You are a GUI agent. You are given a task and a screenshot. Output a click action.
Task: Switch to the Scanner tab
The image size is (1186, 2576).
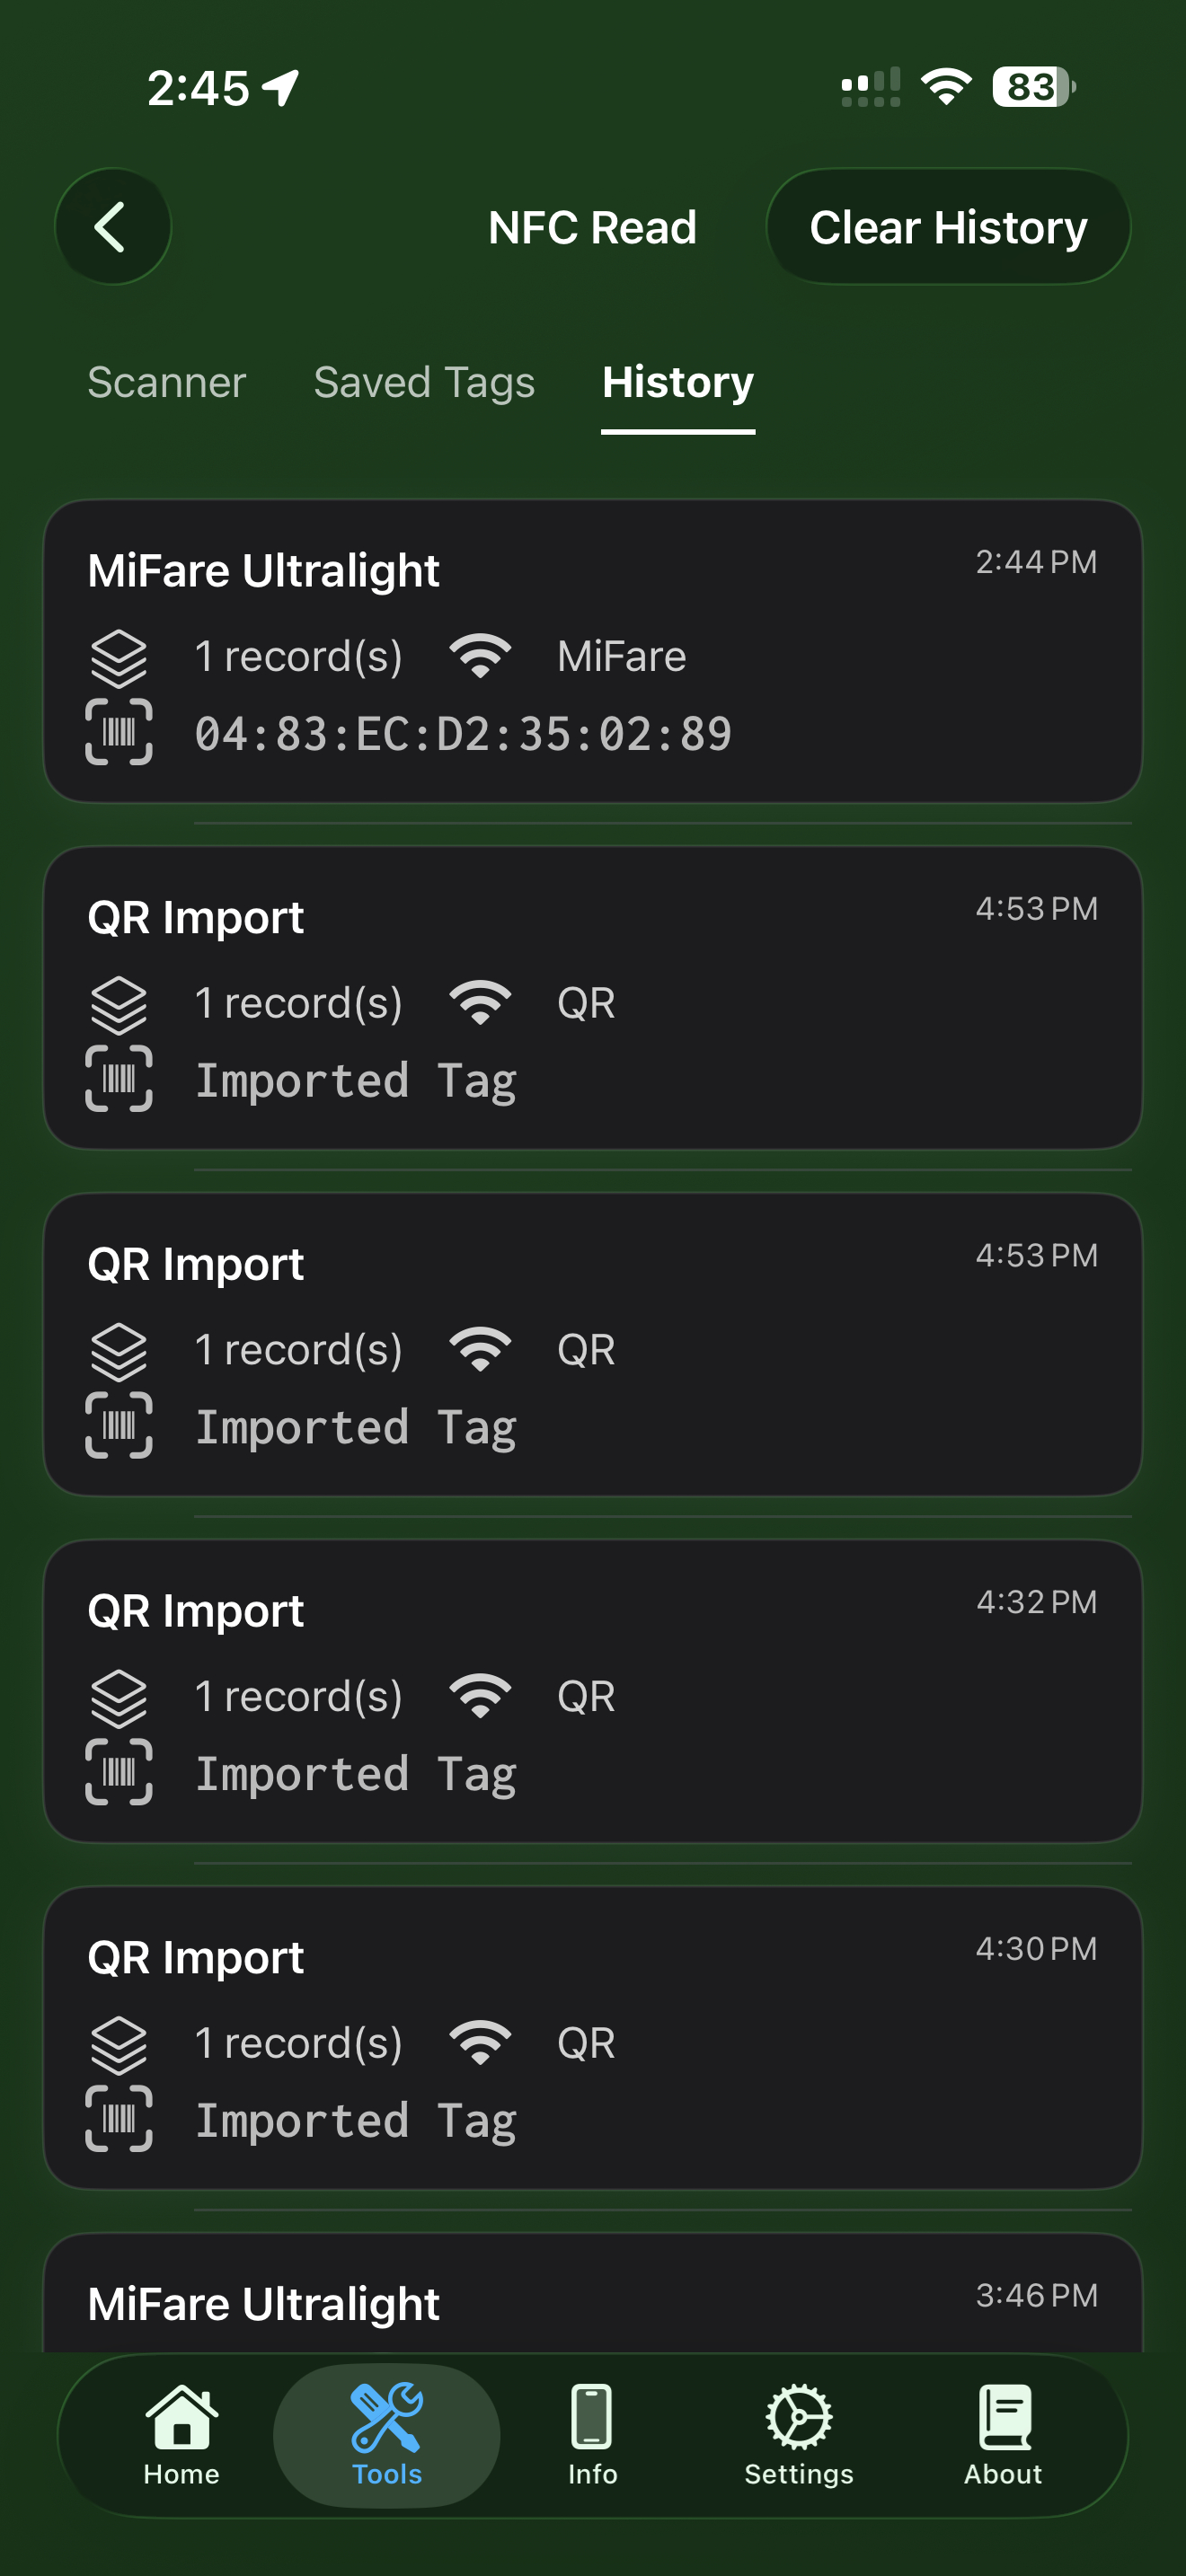click(166, 382)
